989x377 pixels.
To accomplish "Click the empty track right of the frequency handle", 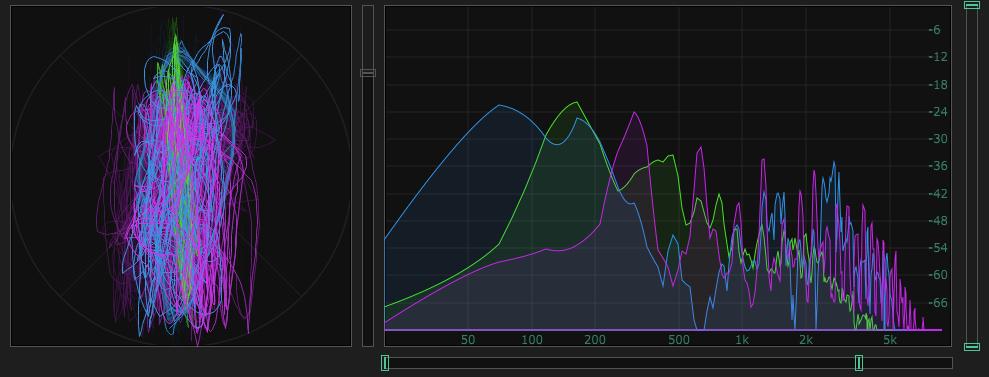I will pyautogui.click(x=907, y=363).
